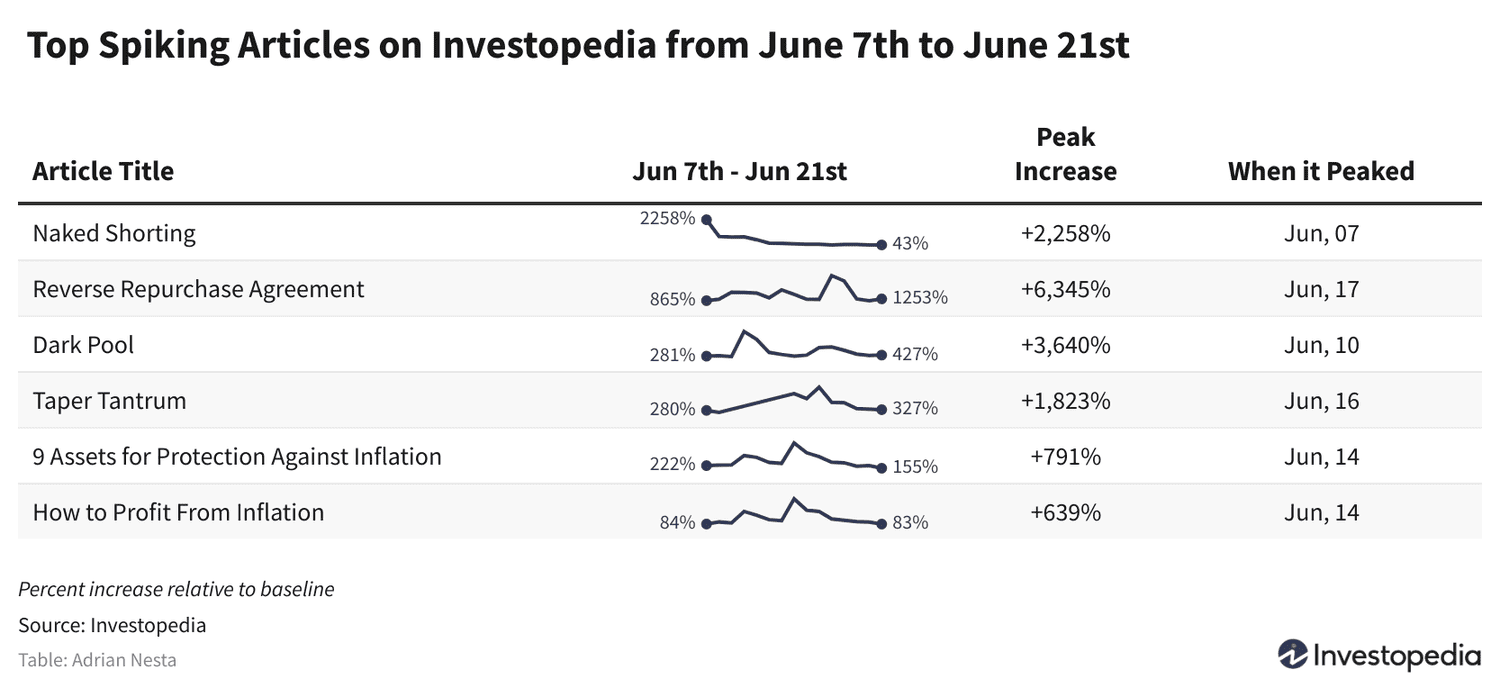Click the Source: Investopedia credit text

pyautogui.click(x=112, y=626)
